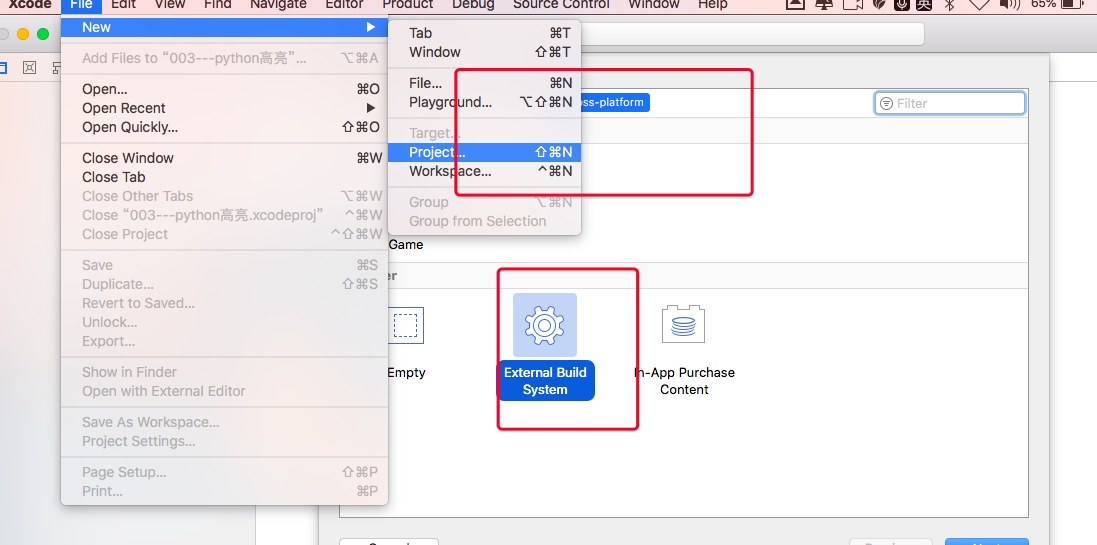Choose the Empty project template icon
1097x545 pixels.
pos(406,325)
